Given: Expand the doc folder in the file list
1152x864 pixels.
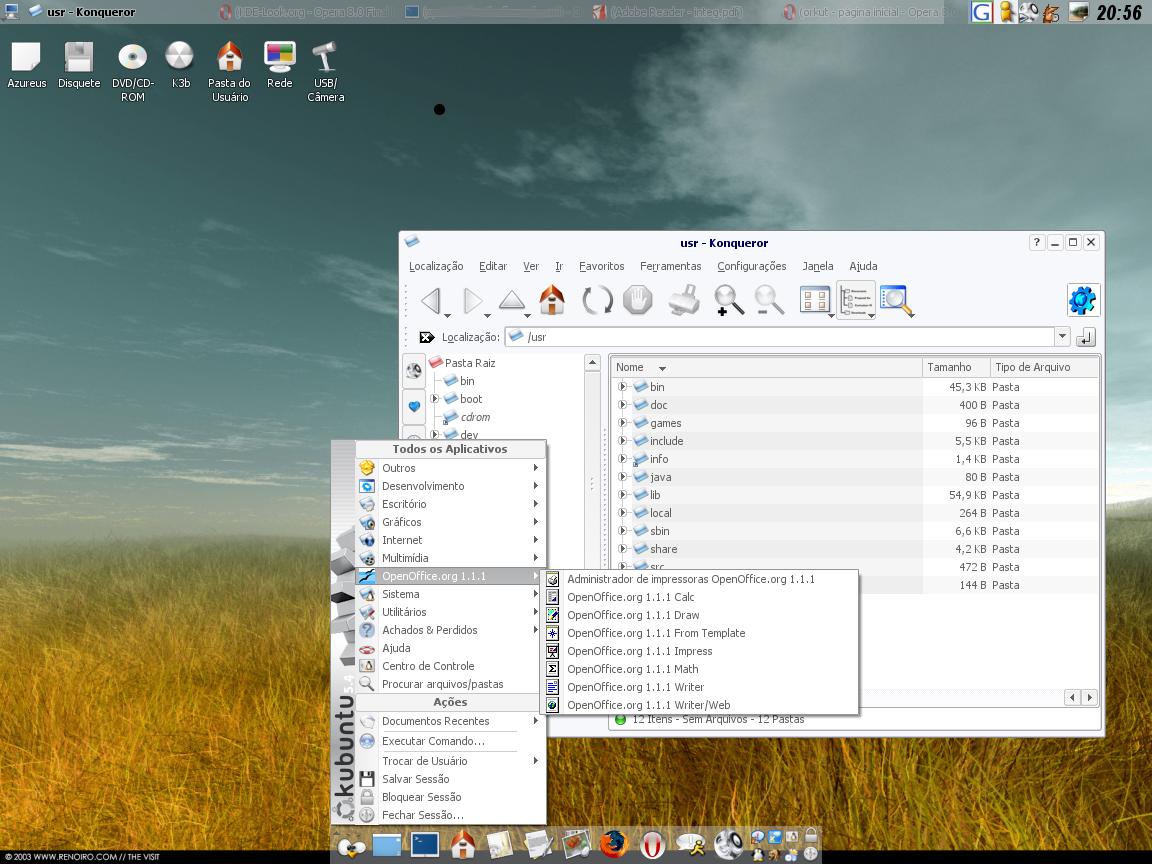Looking at the screenshot, I should pyautogui.click(x=622, y=405).
